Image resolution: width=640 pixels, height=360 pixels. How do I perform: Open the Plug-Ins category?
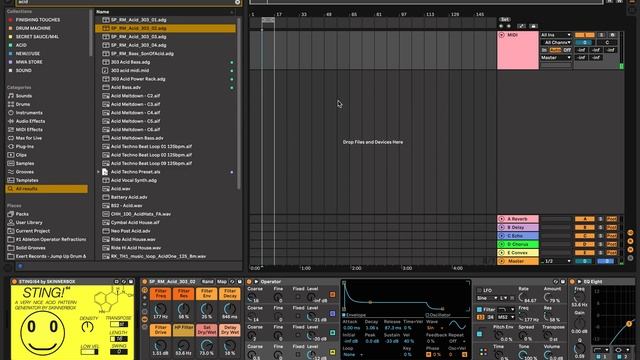(24, 147)
